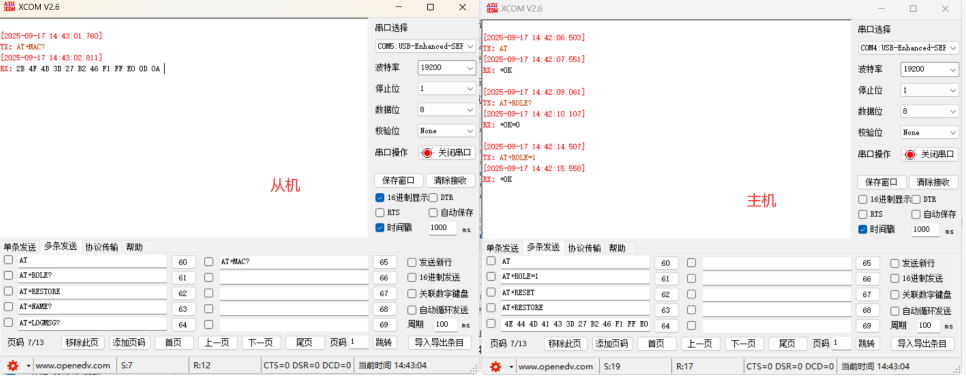Click send button 60 for AT in COM5 window
This screenshot has height=376, width=966.
point(183,262)
